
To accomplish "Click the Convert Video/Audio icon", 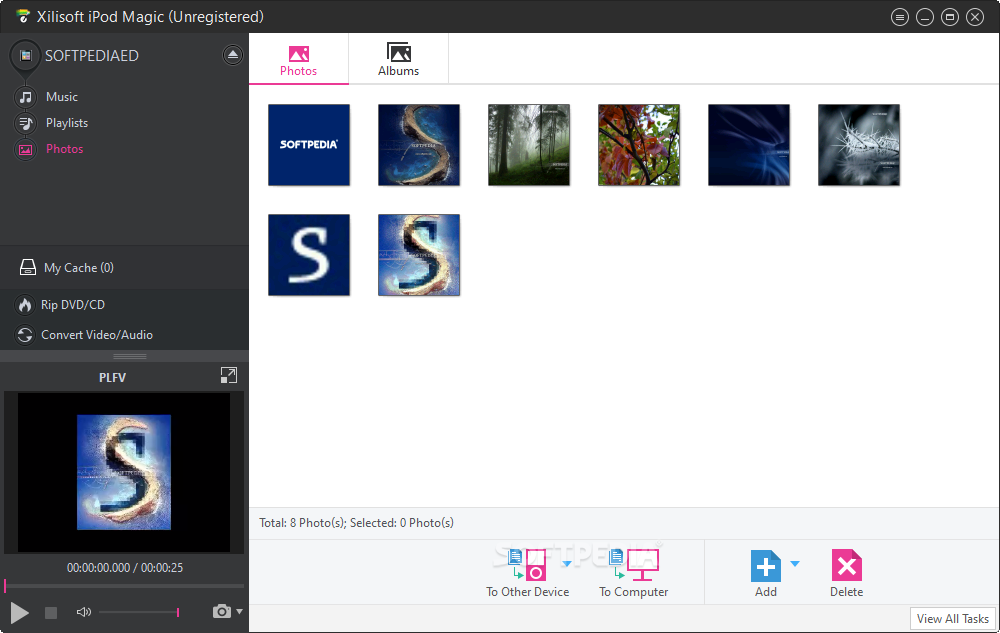I will coord(25,335).
